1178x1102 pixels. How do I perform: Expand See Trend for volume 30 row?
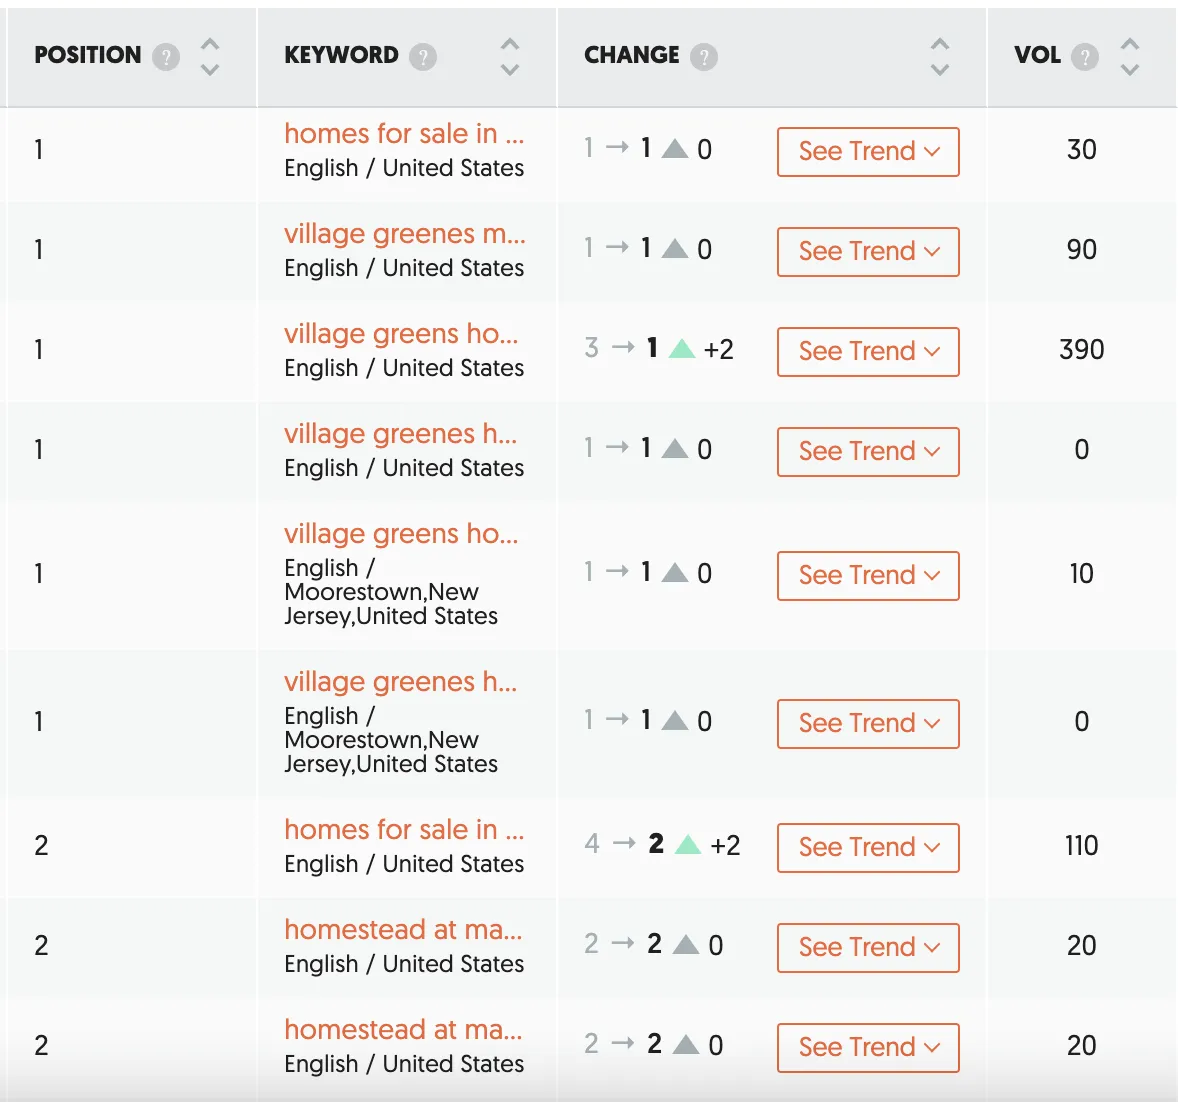point(868,151)
